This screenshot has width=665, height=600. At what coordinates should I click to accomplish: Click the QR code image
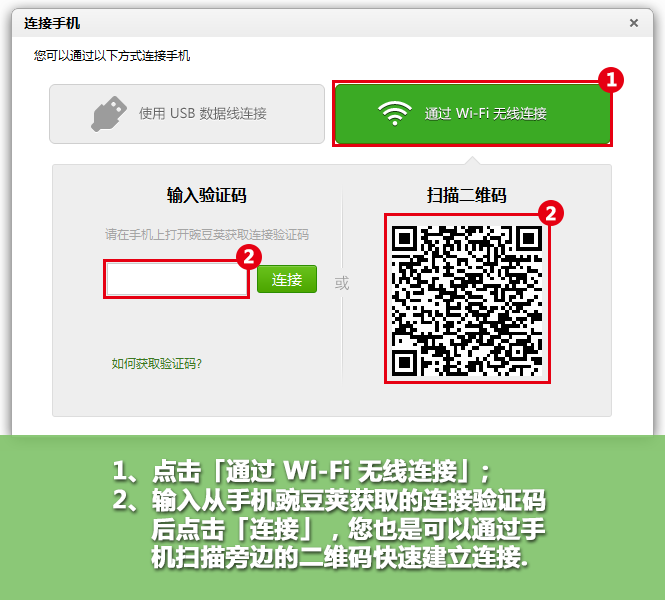(x=467, y=300)
